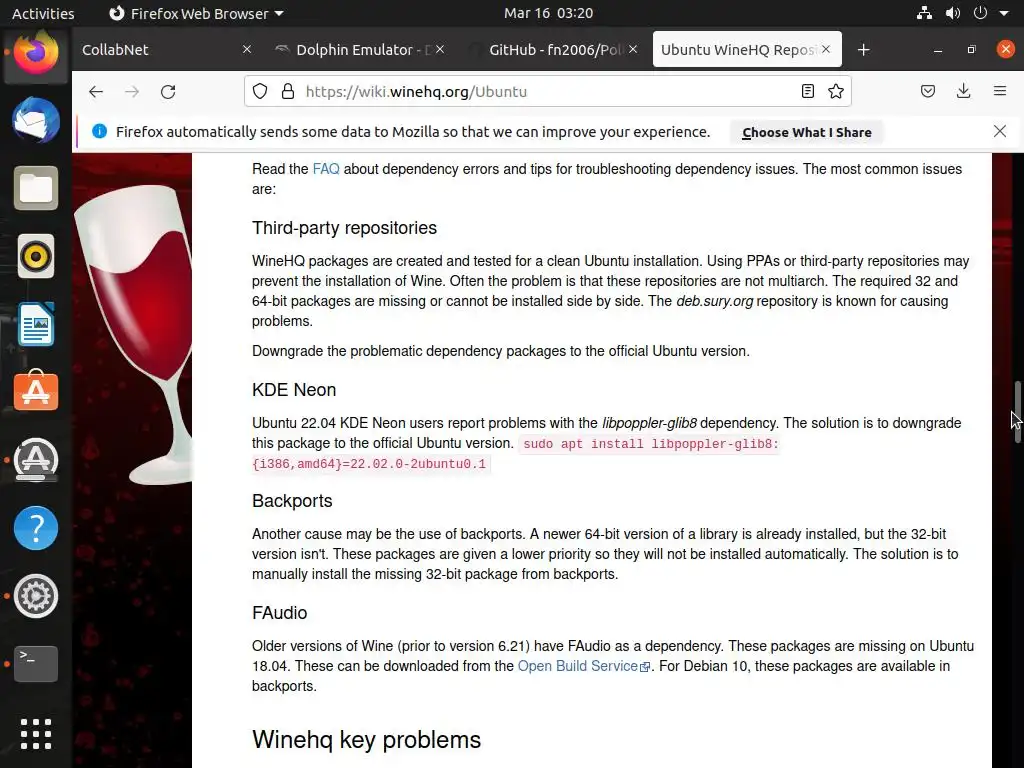This screenshot has height=768, width=1024.
Task: Open the Downloads panel
Action: click(963, 91)
